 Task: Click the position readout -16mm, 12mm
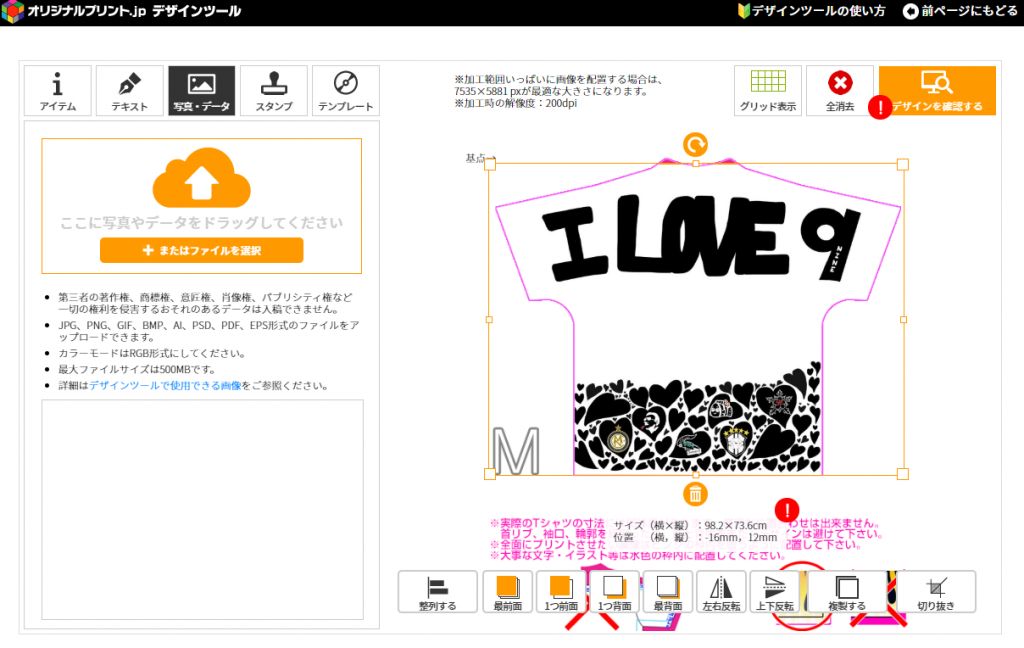click(741, 538)
